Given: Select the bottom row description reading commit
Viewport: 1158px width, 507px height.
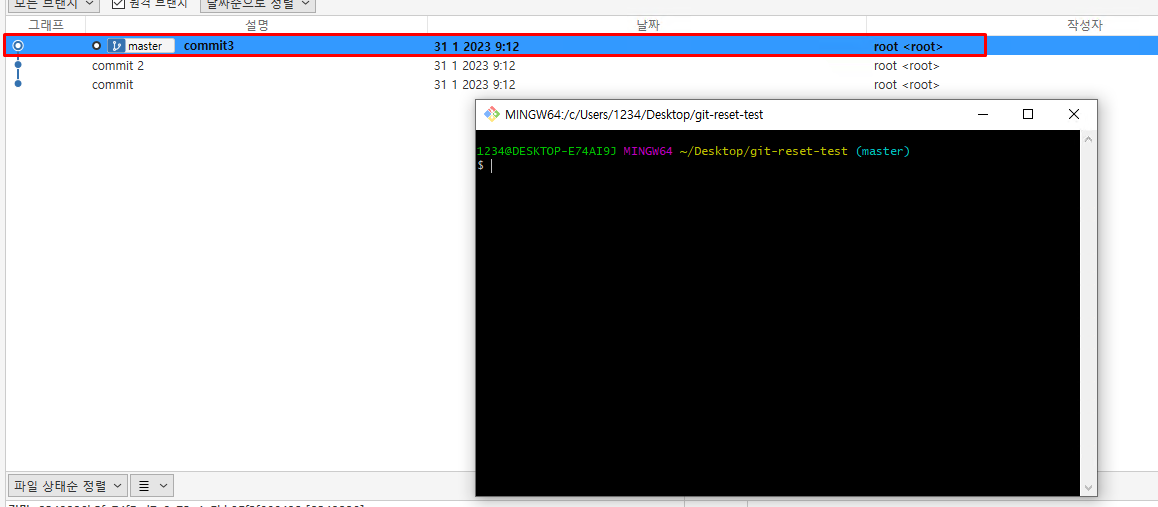Looking at the screenshot, I should [112, 84].
